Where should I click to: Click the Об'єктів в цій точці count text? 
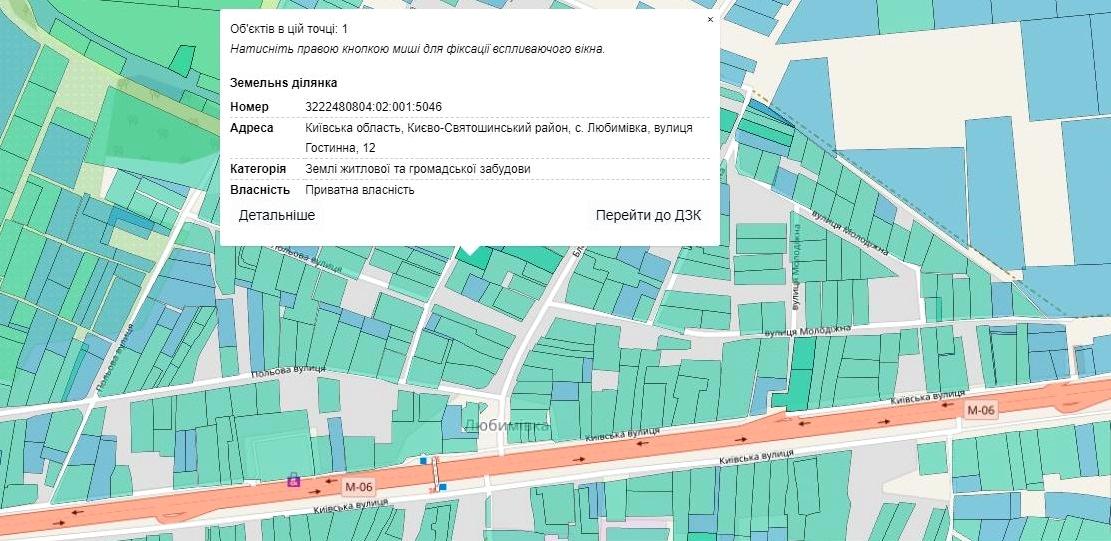[289, 29]
